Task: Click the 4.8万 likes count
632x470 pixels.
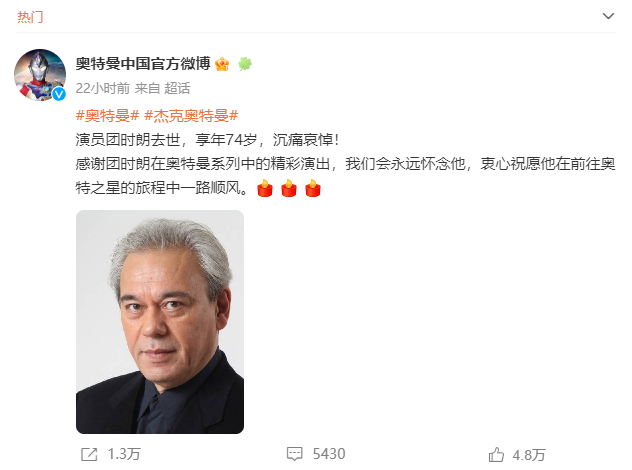Action: click(529, 455)
